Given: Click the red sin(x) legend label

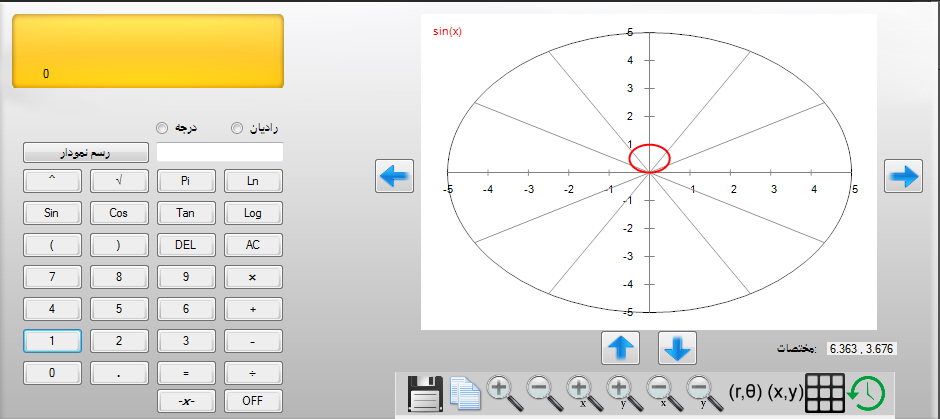Looking at the screenshot, I should 447,32.
